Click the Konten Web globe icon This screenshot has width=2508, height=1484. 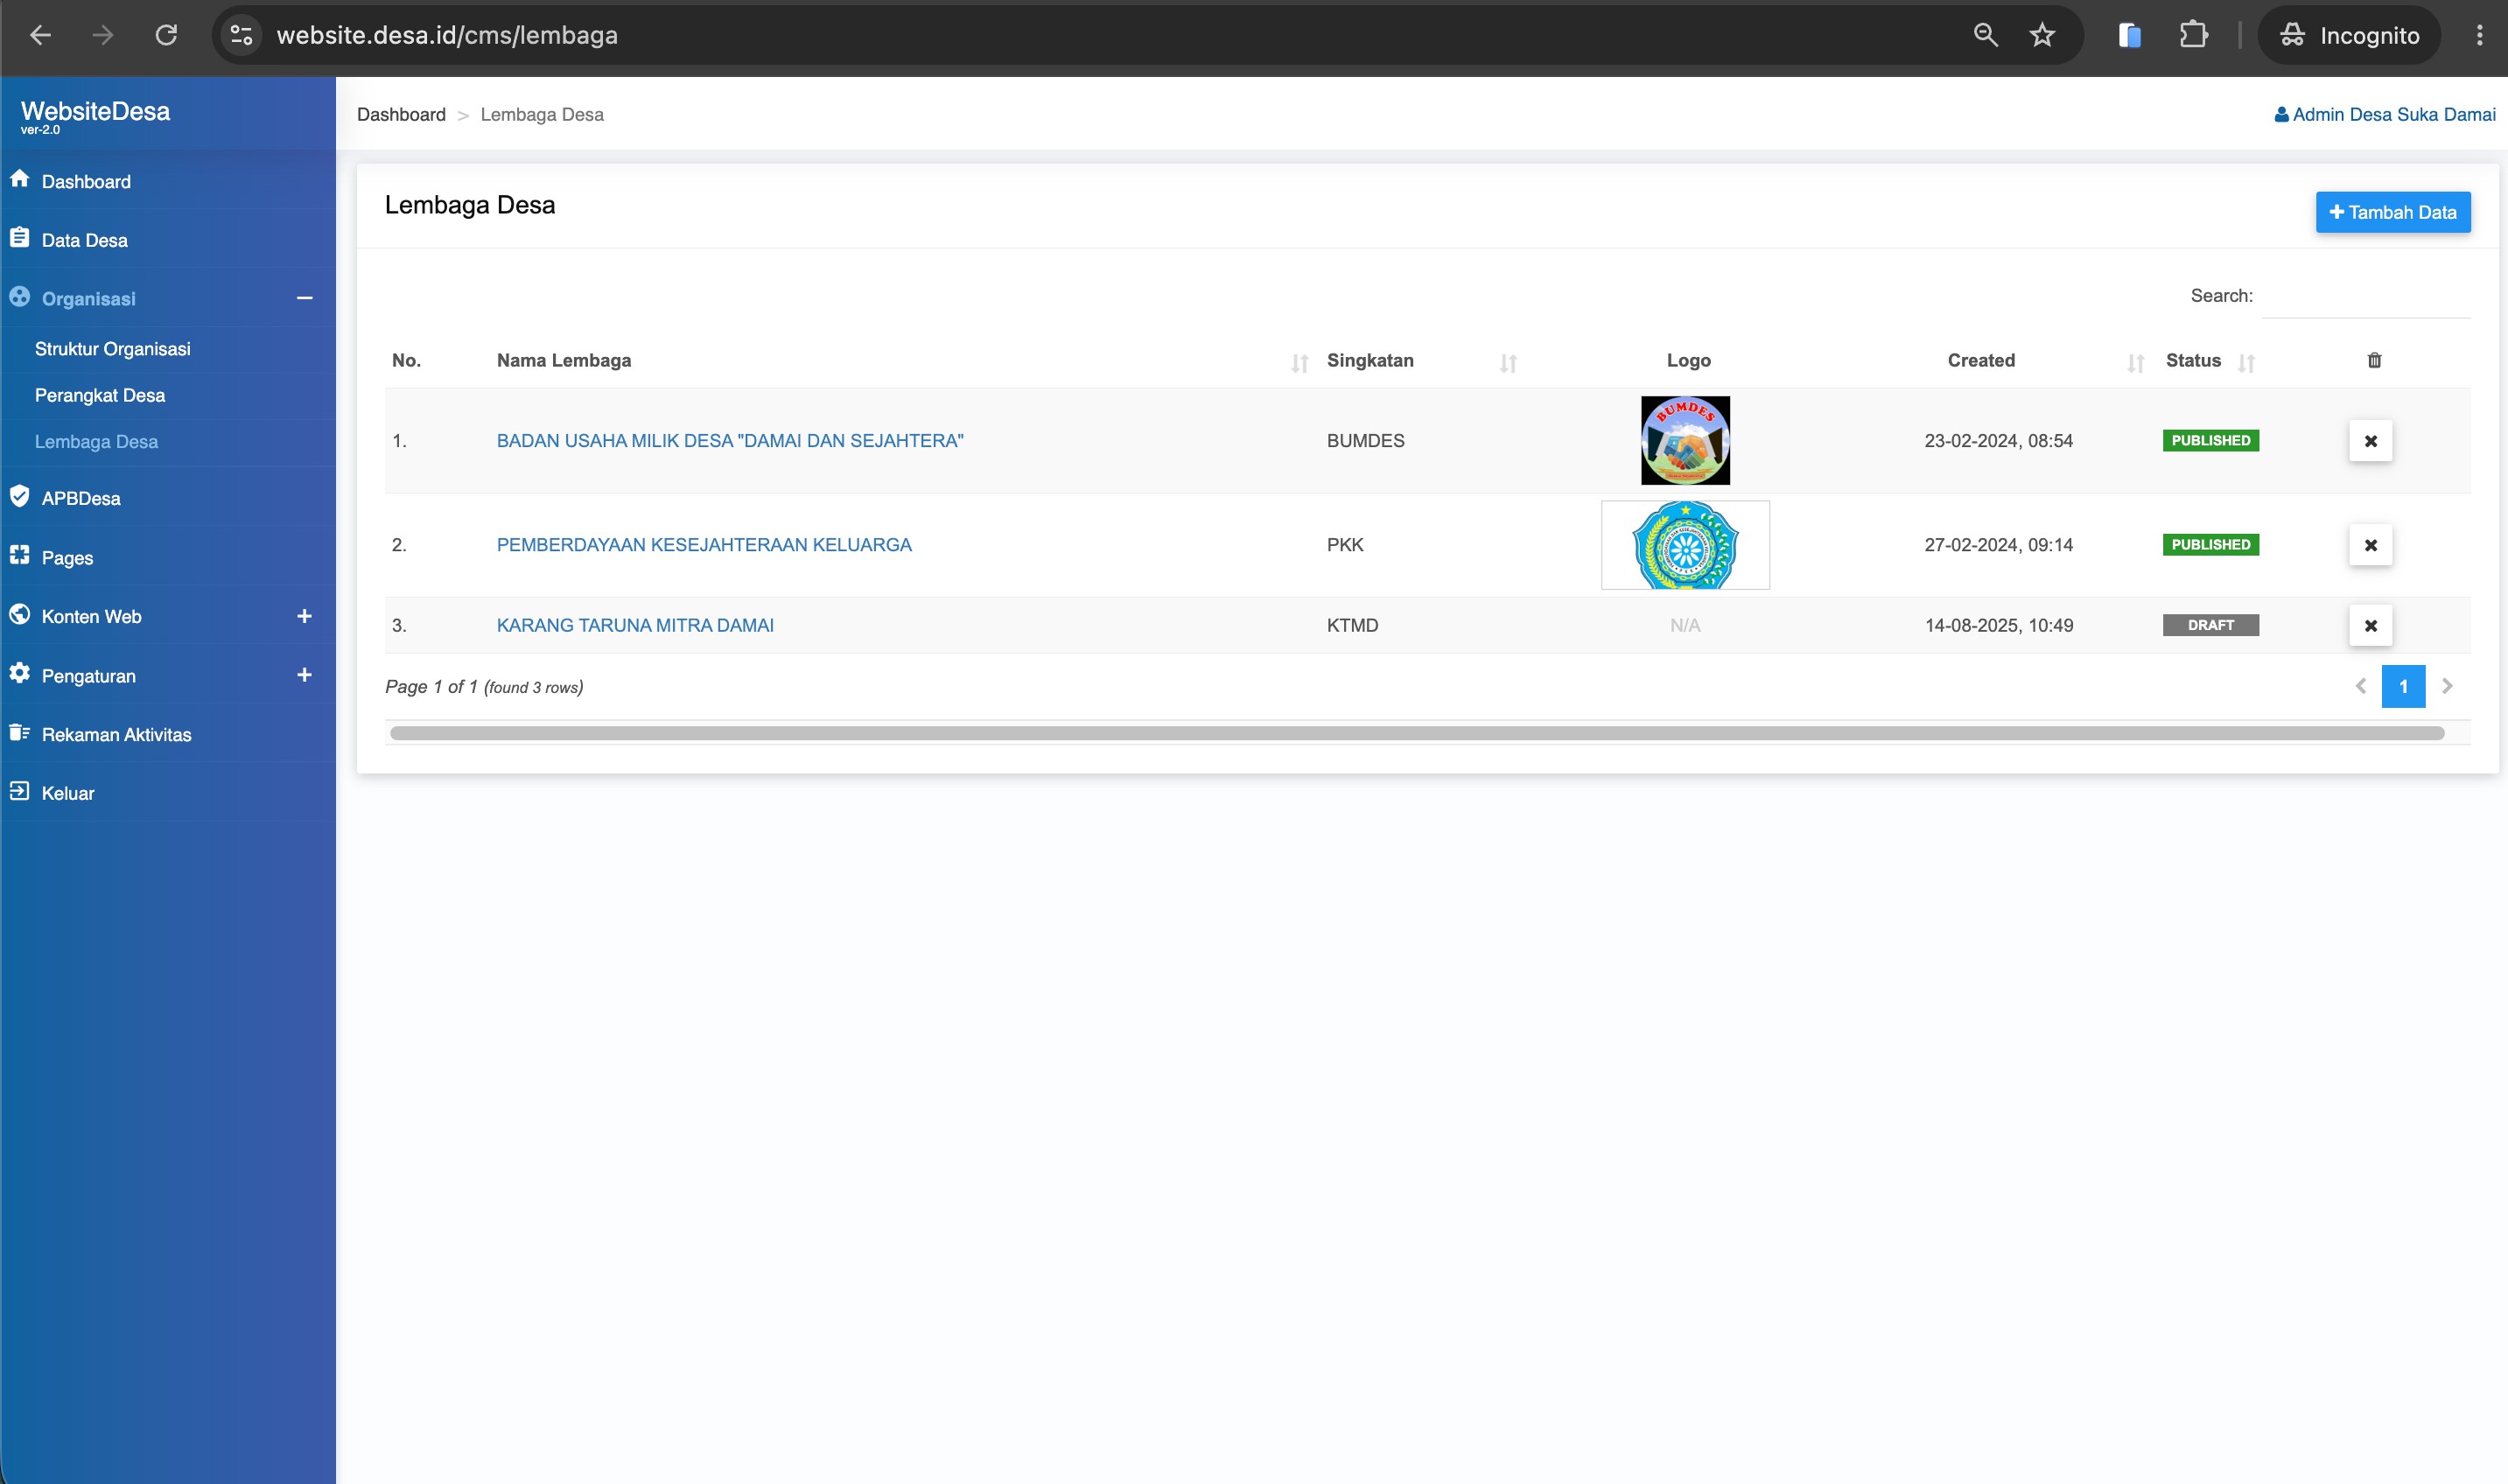click(19, 614)
